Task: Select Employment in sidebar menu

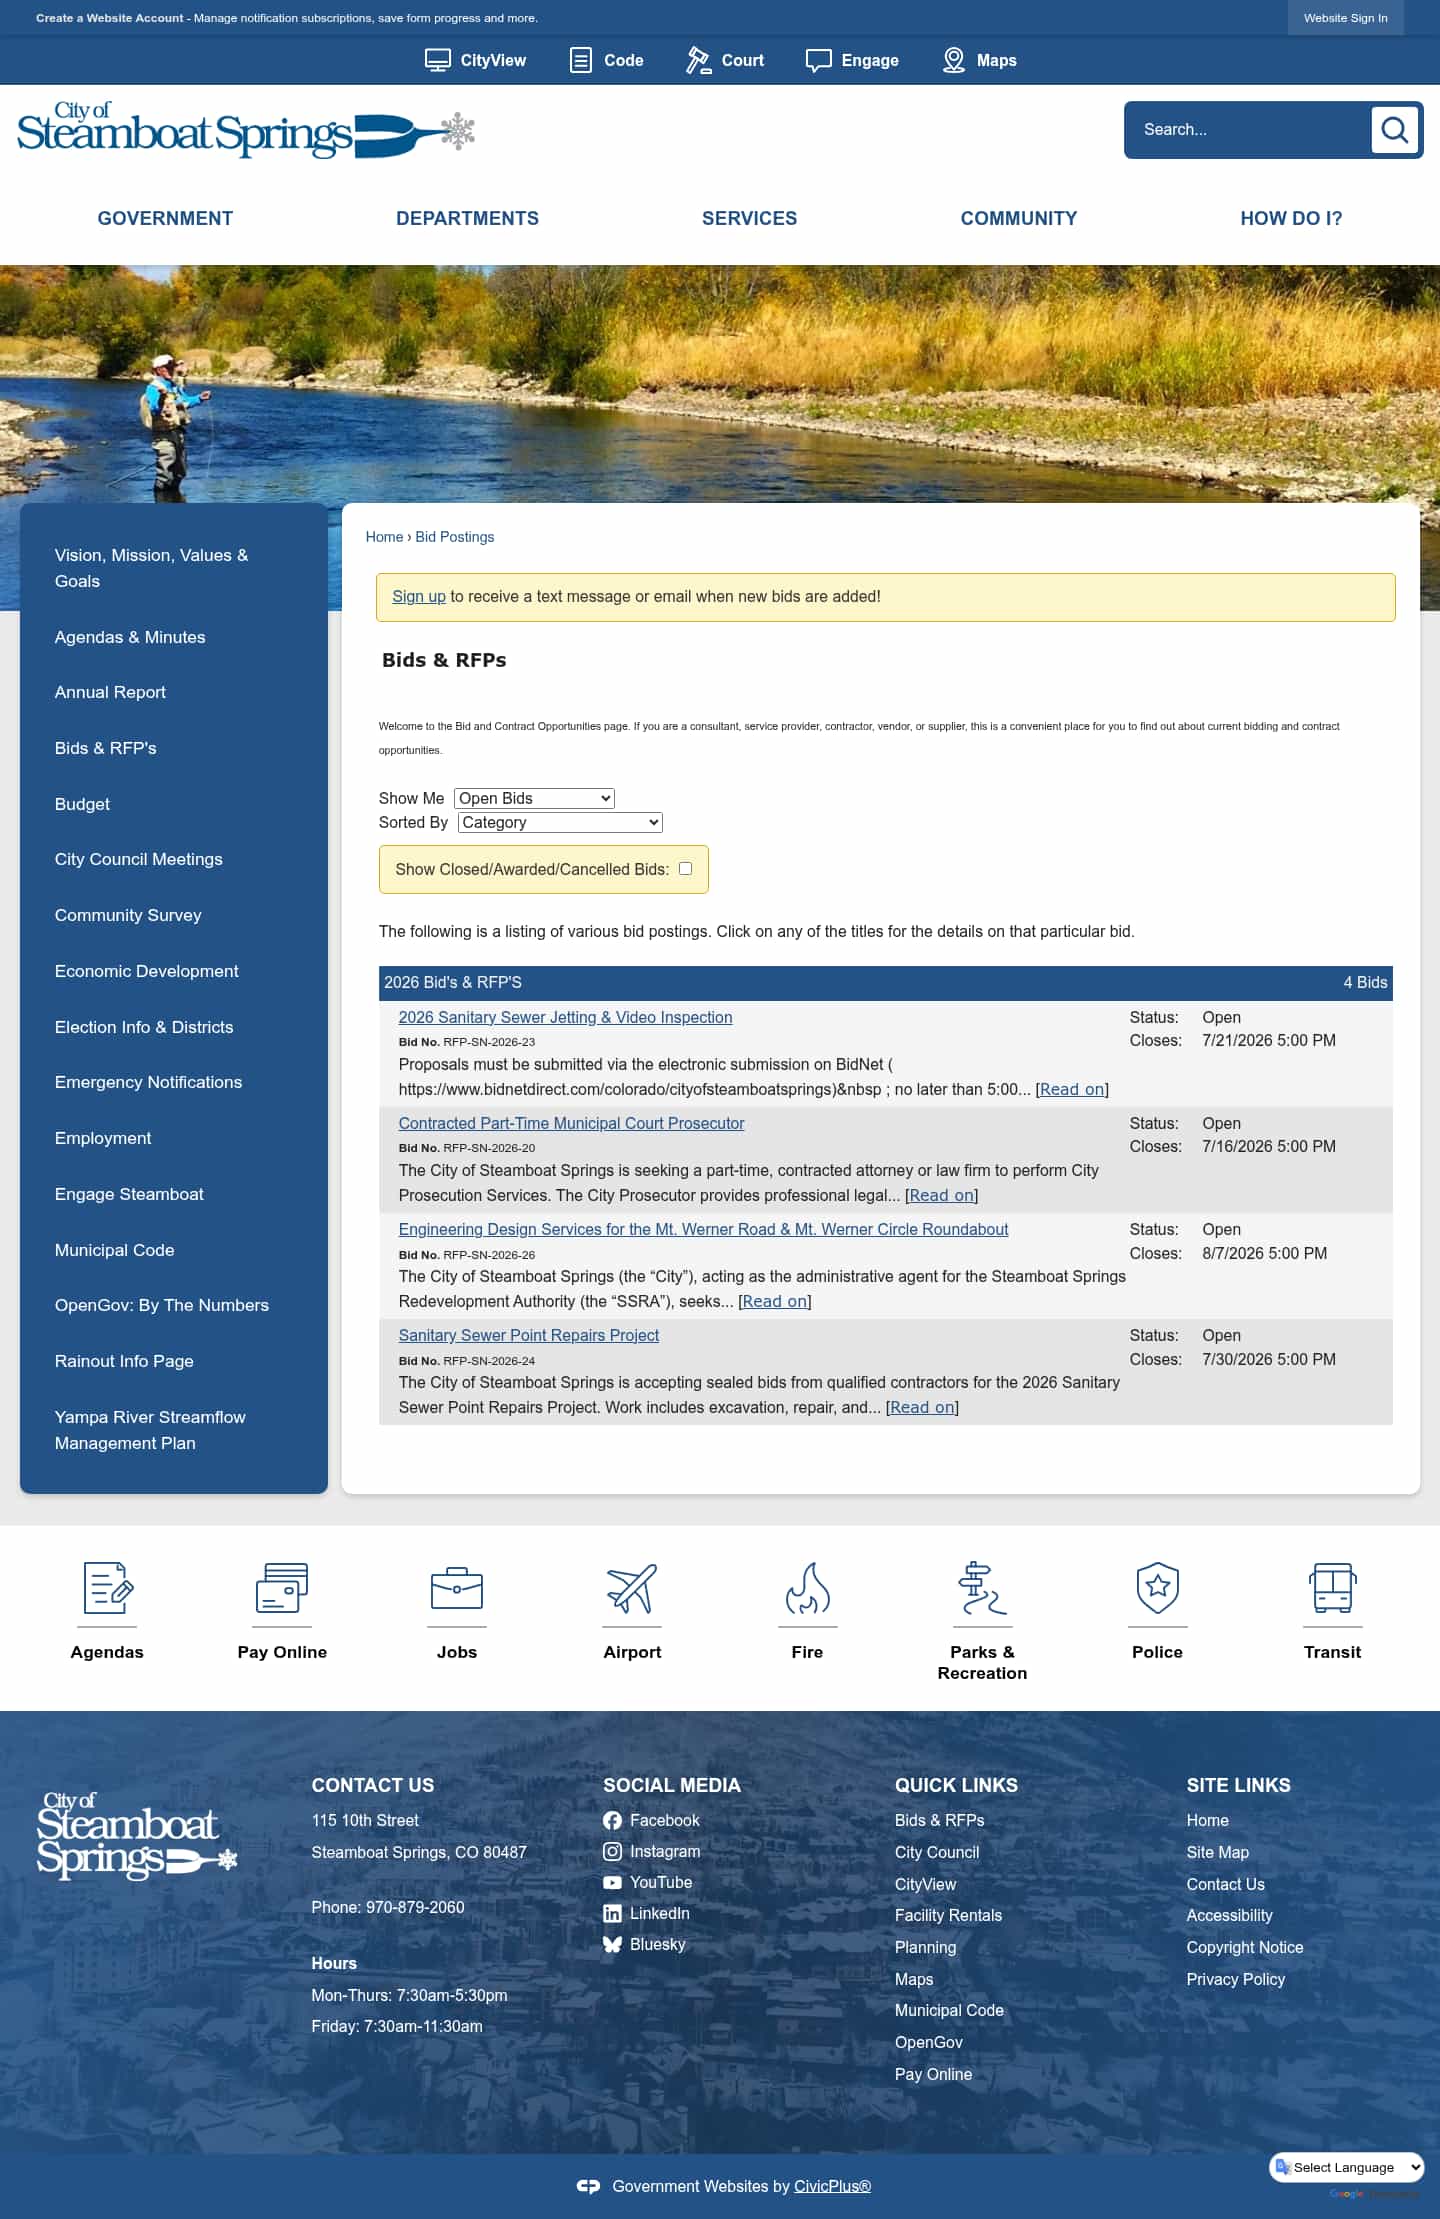Action: (103, 1138)
